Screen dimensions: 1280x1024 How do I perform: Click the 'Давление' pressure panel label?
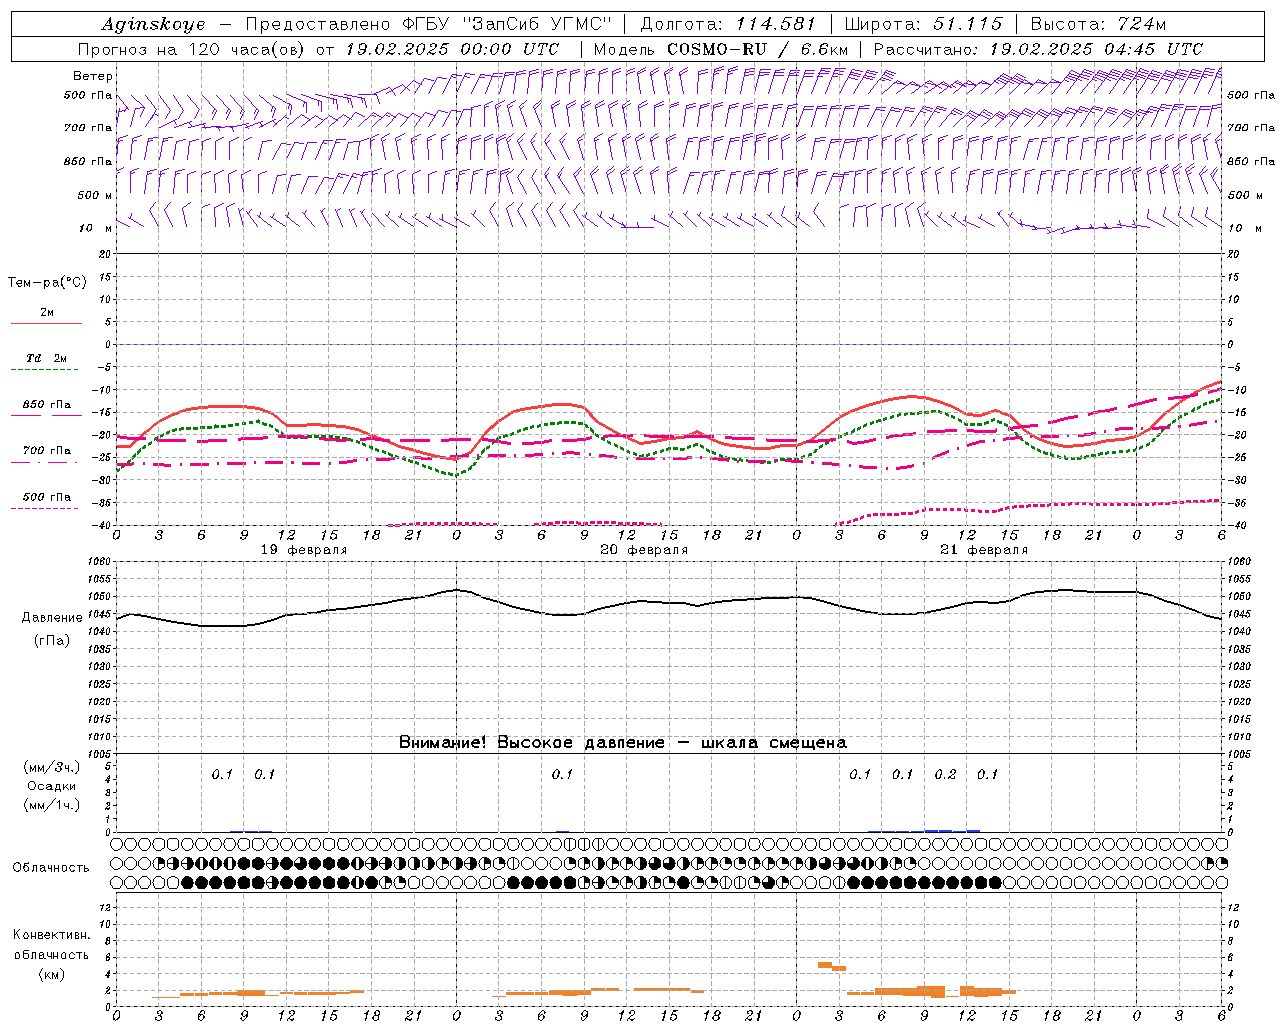click(x=52, y=617)
